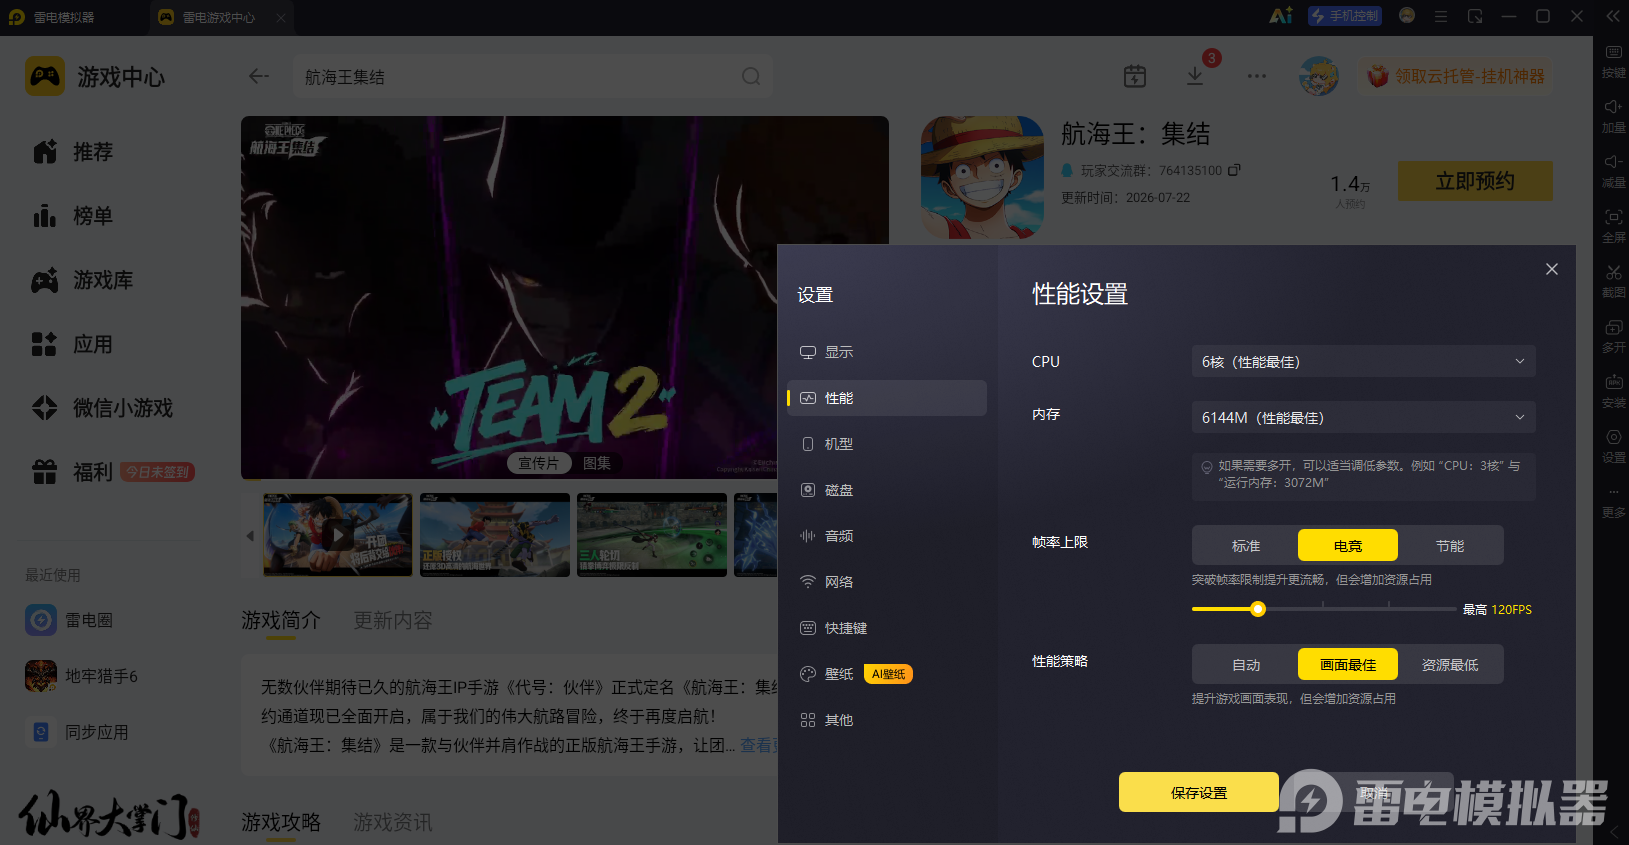Open 磁盘 settings section
Image resolution: width=1629 pixels, height=845 pixels.
pos(887,490)
